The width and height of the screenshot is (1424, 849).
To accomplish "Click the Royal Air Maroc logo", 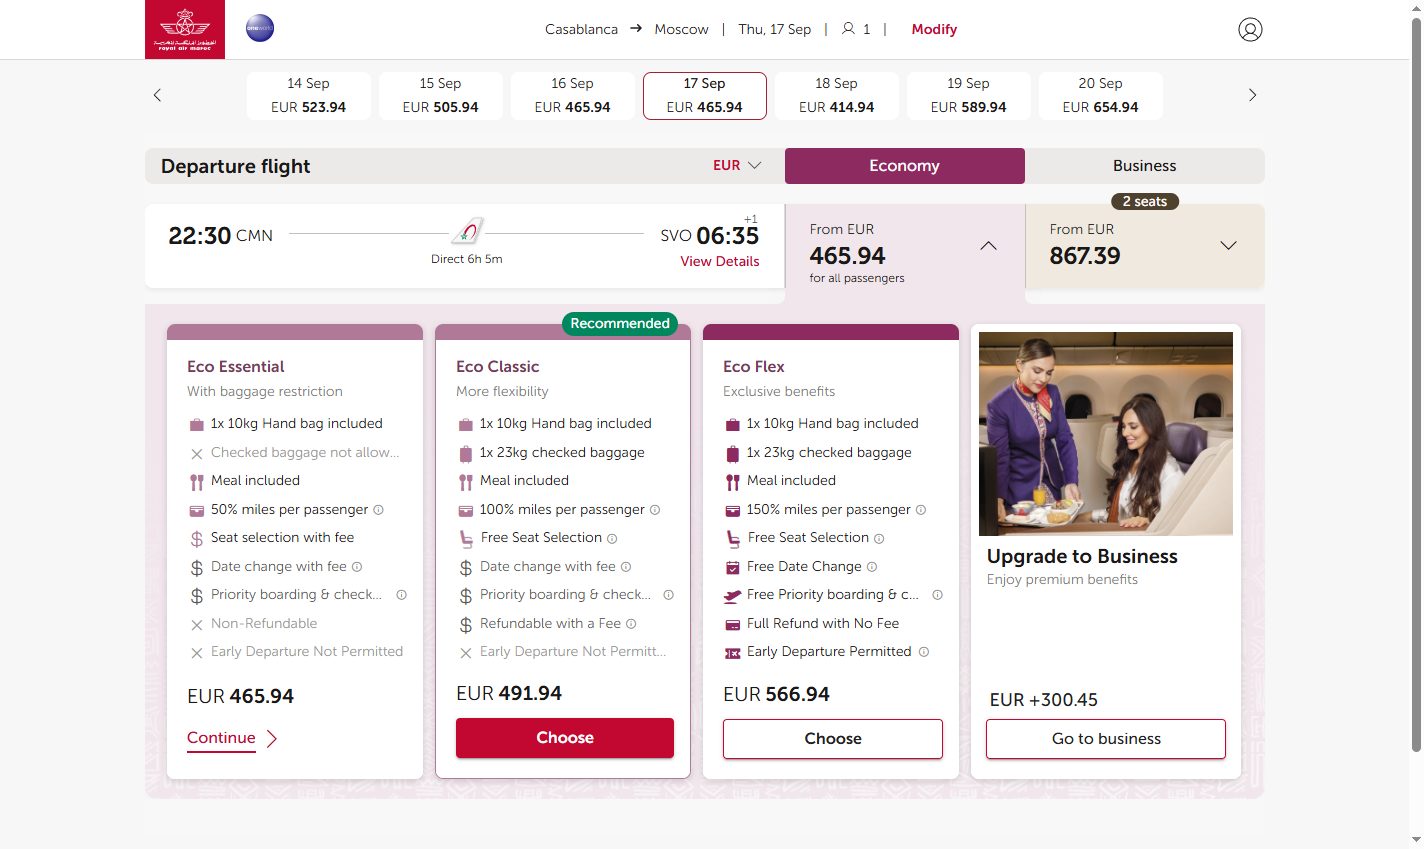I will point(185,29).
